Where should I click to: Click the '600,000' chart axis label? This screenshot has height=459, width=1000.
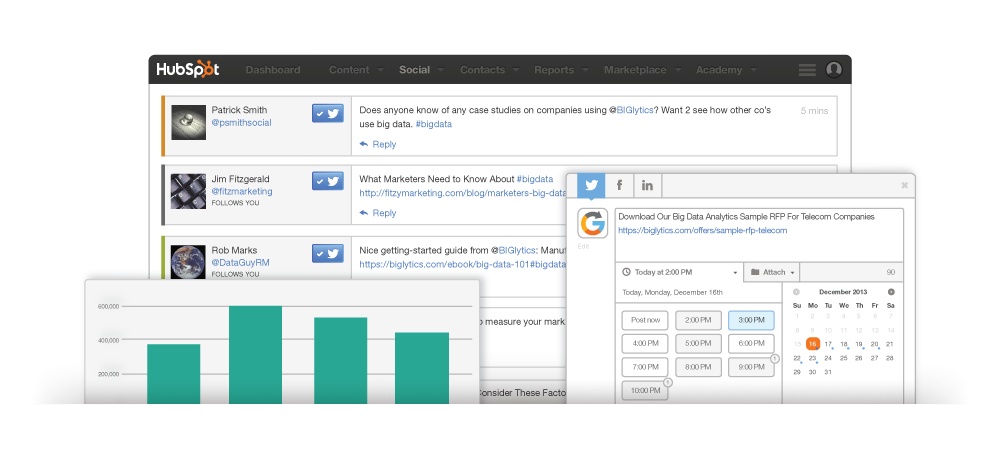point(108,307)
